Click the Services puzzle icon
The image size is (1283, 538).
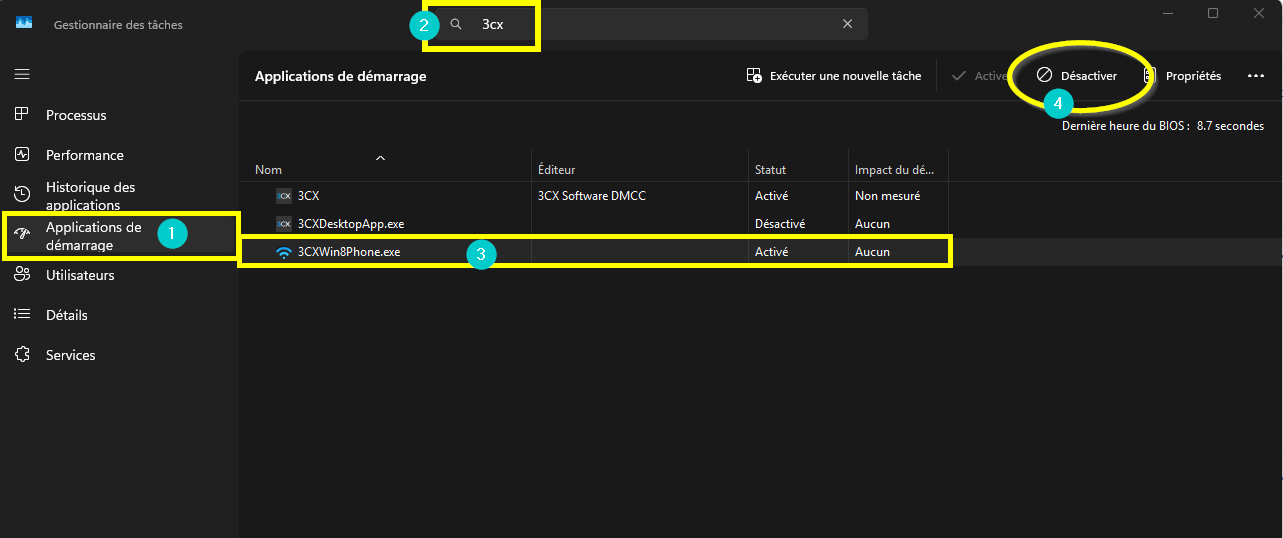(x=22, y=355)
